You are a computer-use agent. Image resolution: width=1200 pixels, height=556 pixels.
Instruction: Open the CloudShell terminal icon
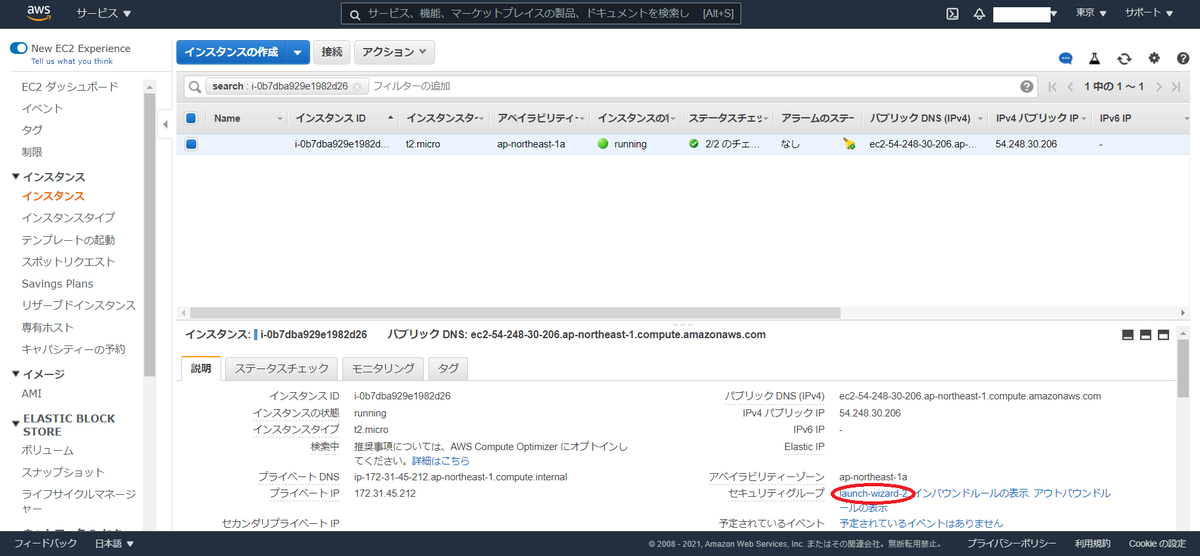click(953, 13)
